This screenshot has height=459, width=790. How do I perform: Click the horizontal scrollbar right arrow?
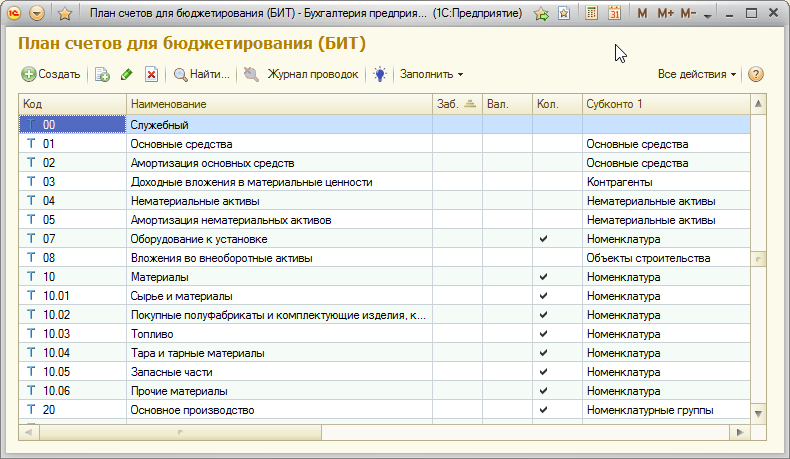tap(740, 432)
